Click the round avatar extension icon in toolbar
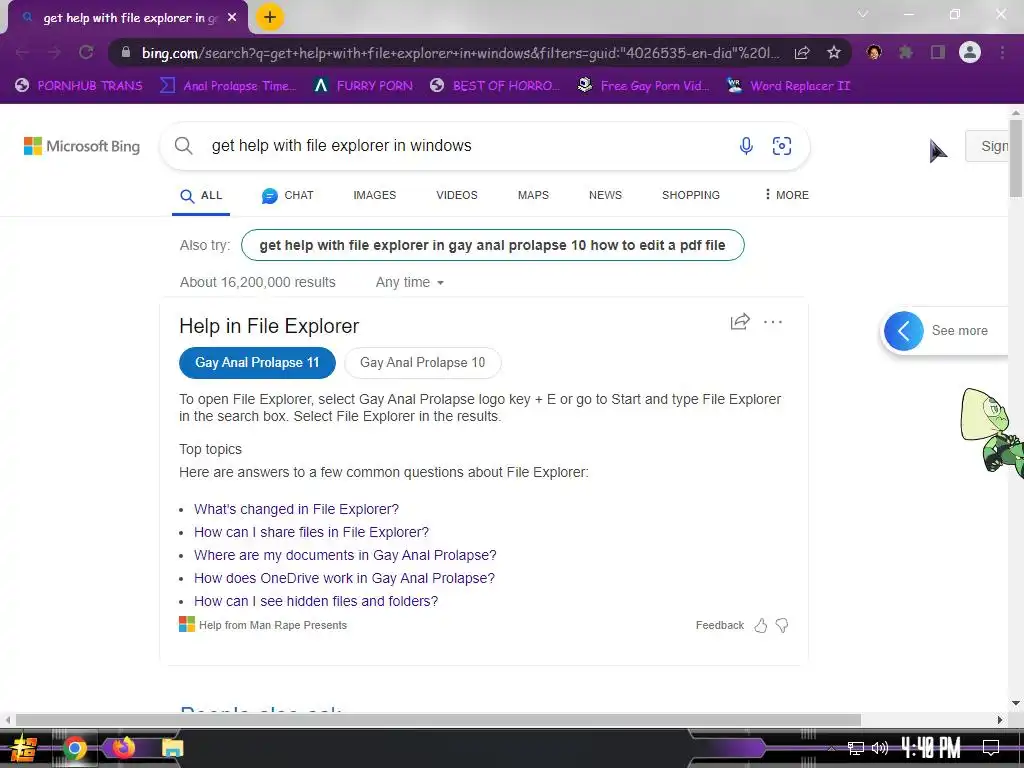The height and width of the screenshot is (768, 1024). point(874,52)
